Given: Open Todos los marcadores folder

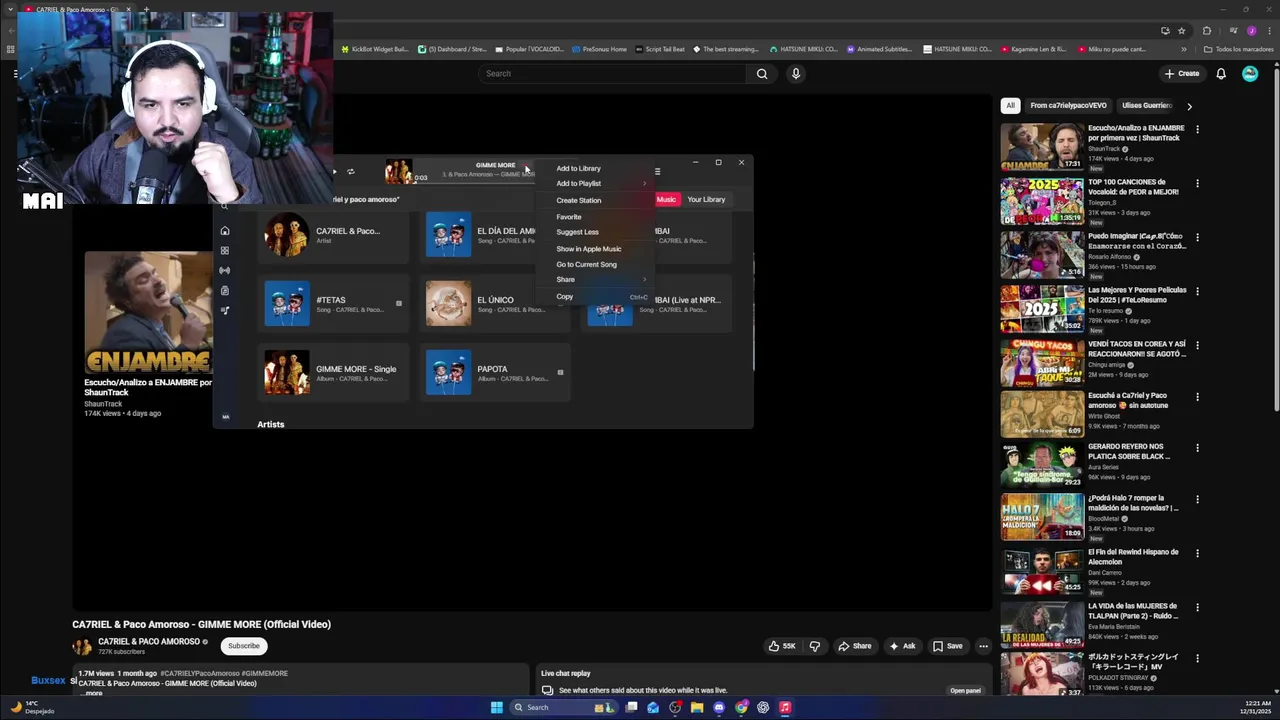Looking at the screenshot, I should (x=1237, y=49).
